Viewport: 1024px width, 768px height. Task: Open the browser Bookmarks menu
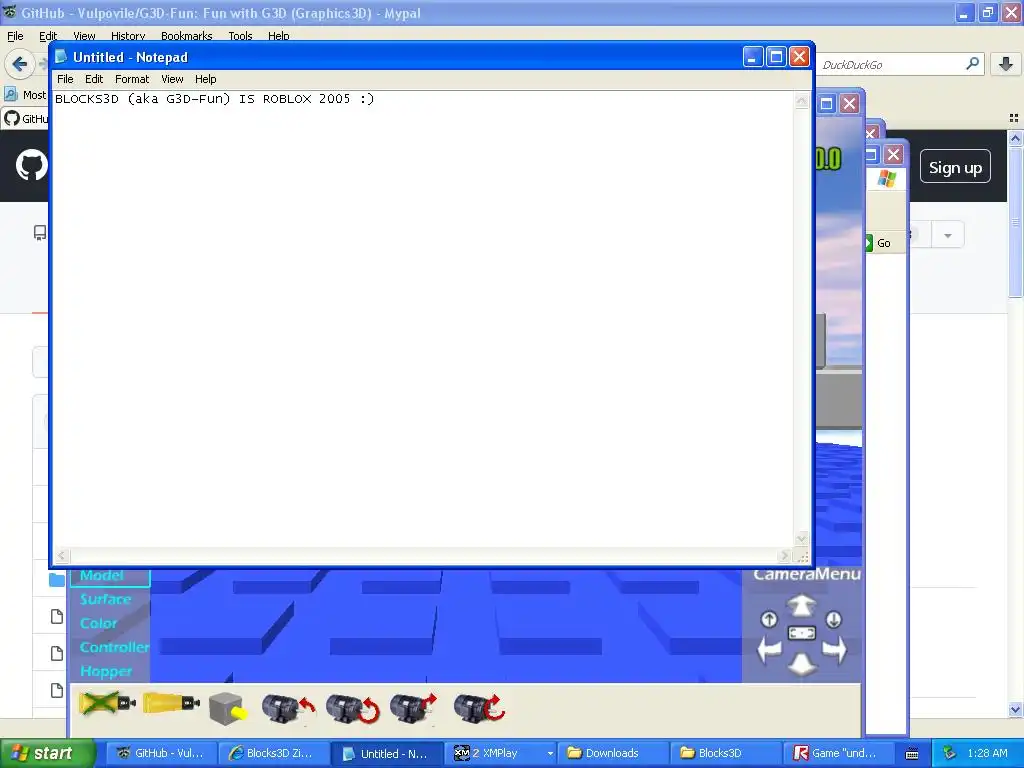[x=187, y=36]
